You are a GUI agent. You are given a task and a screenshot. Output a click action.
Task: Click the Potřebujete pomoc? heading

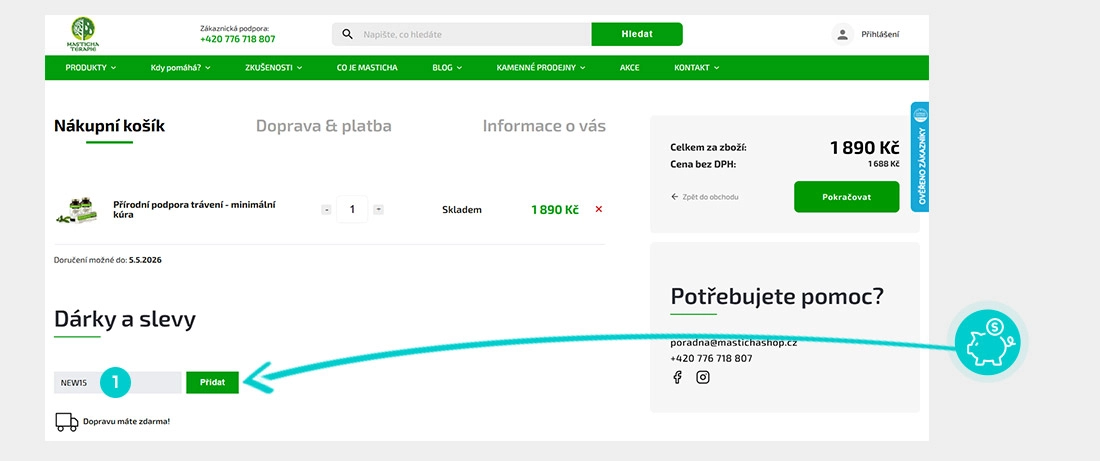click(x=777, y=296)
